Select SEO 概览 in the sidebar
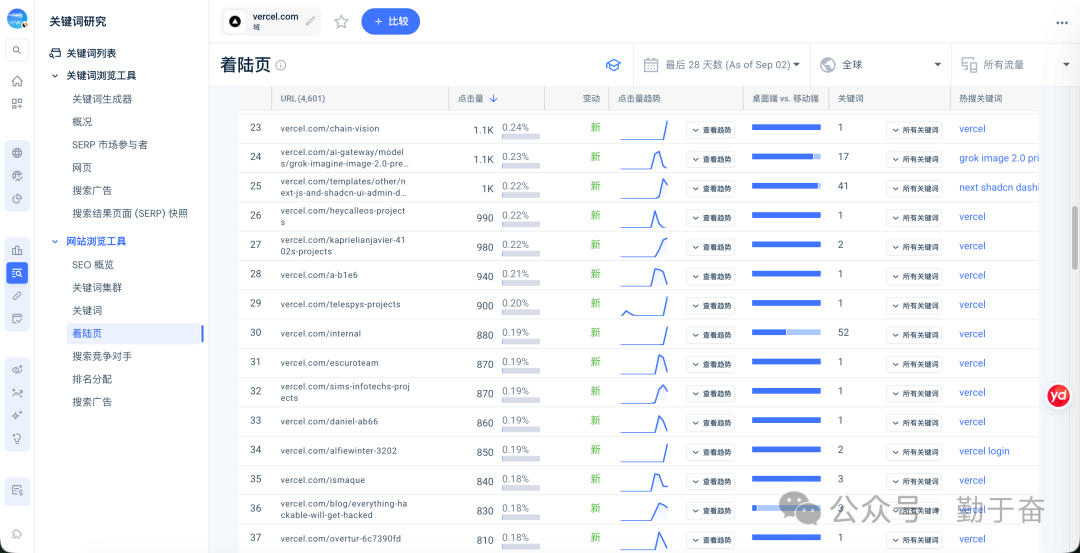This screenshot has height=553, width=1080. pos(93,264)
